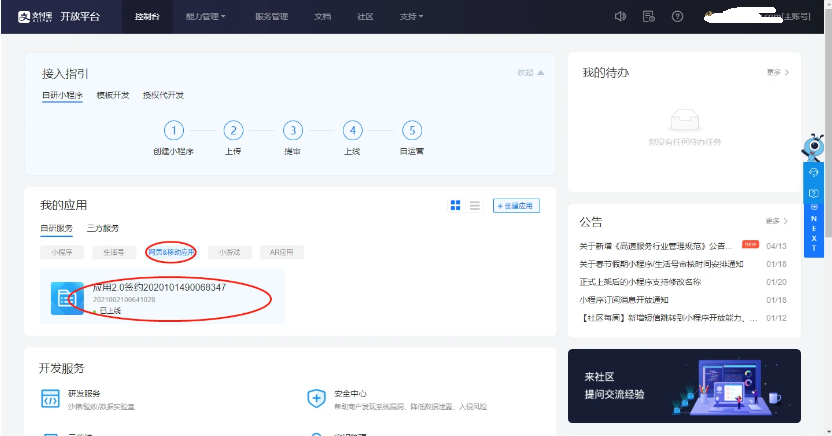Open the help question mark icon
The image size is (832, 436).
(x=677, y=16)
